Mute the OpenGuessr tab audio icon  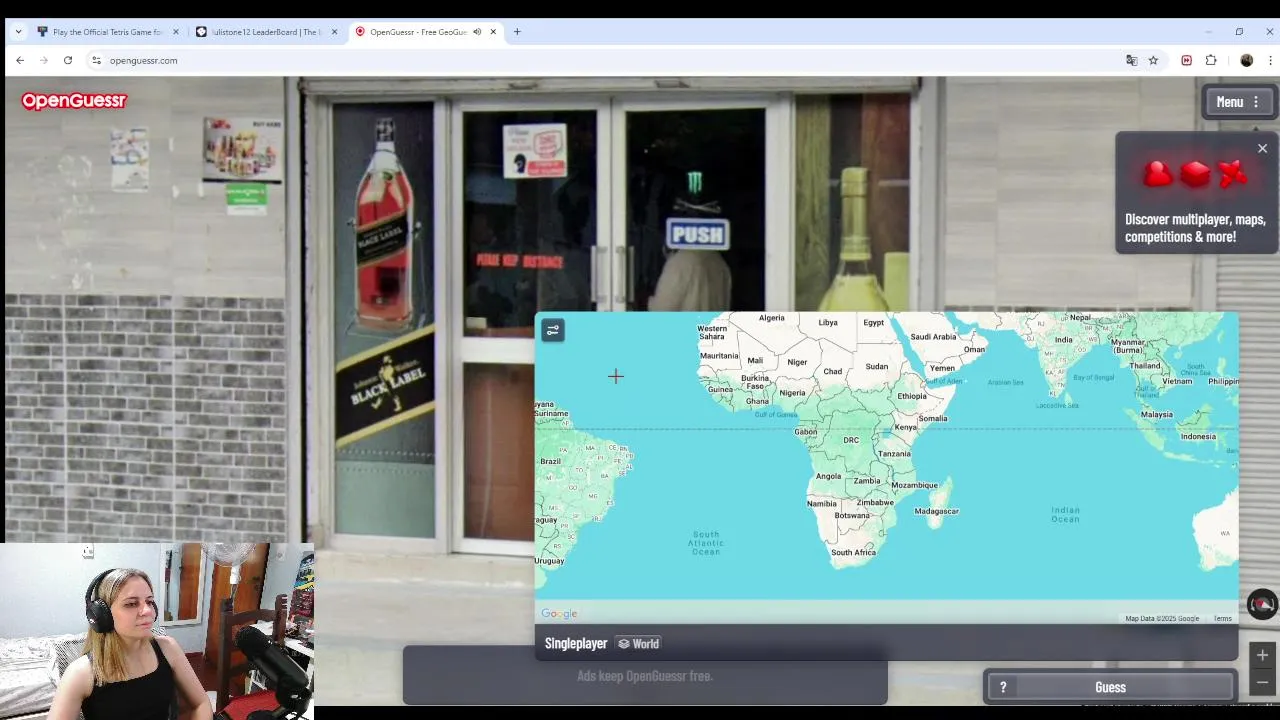(476, 32)
